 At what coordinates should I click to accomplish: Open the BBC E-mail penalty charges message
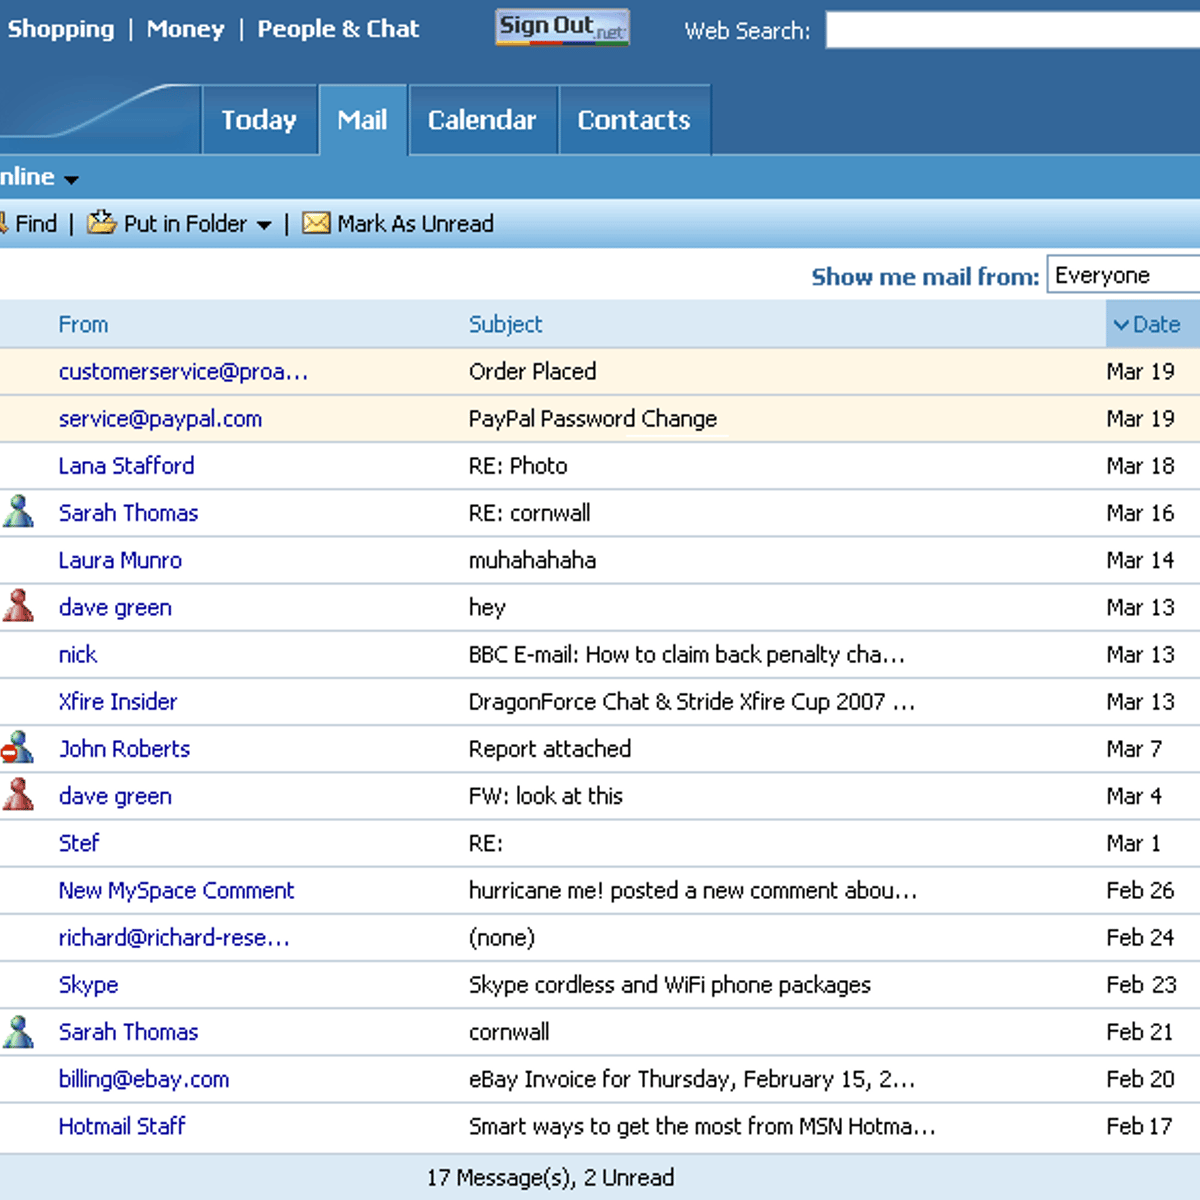click(686, 654)
